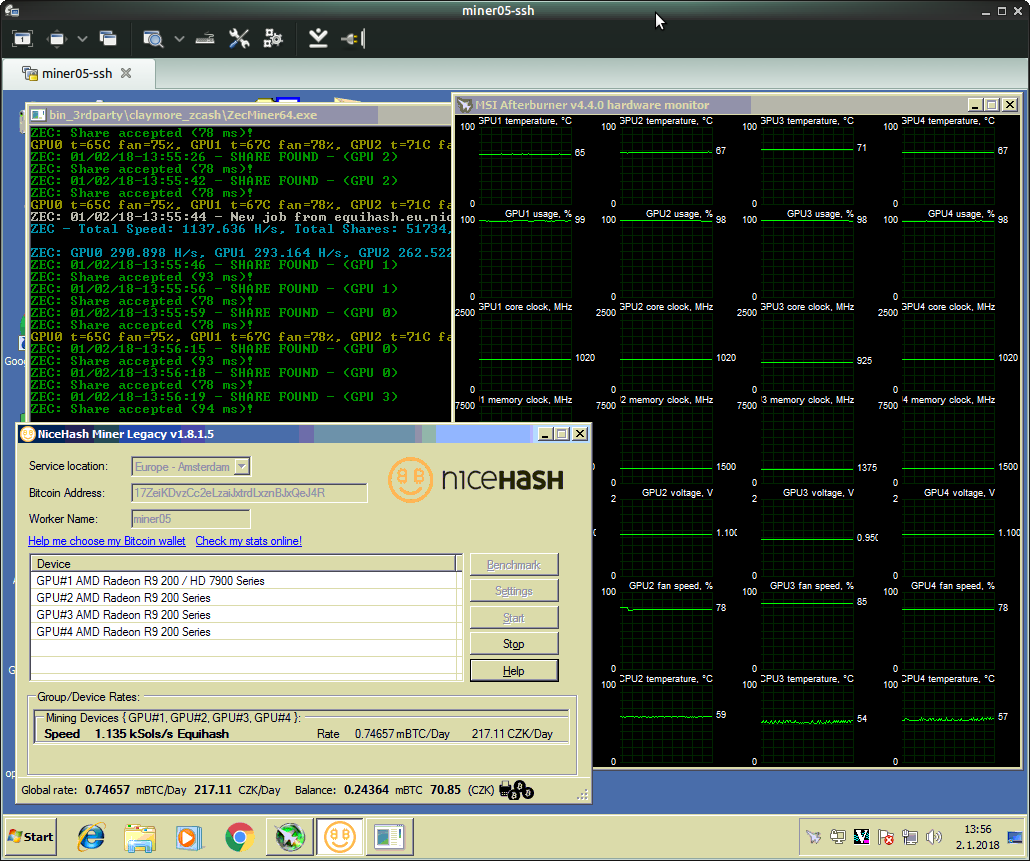This screenshot has width=1030, height=861.
Task: Click the Help button in NiceHash
Action: (513, 671)
